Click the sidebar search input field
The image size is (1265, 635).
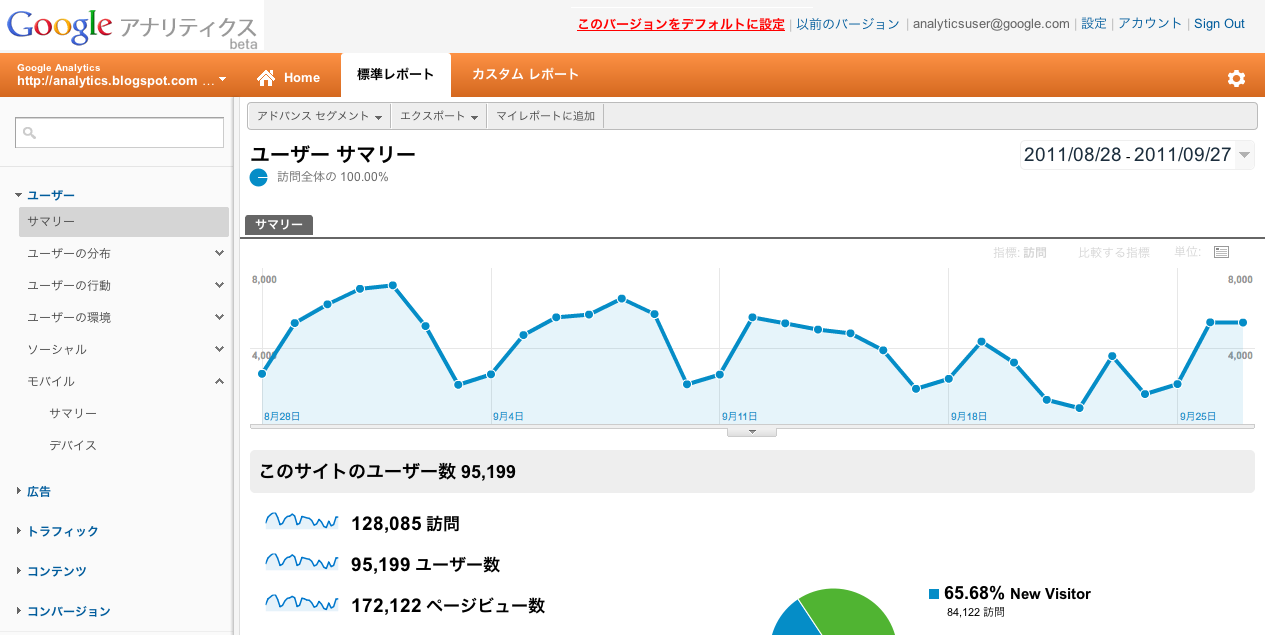click(x=119, y=132)
